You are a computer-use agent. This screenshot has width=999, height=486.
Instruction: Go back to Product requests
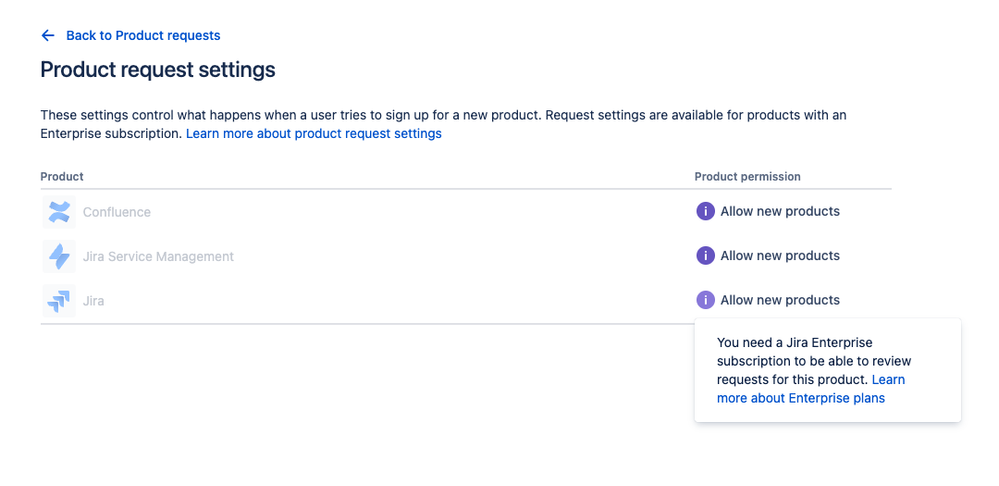(x=142, y=35)
